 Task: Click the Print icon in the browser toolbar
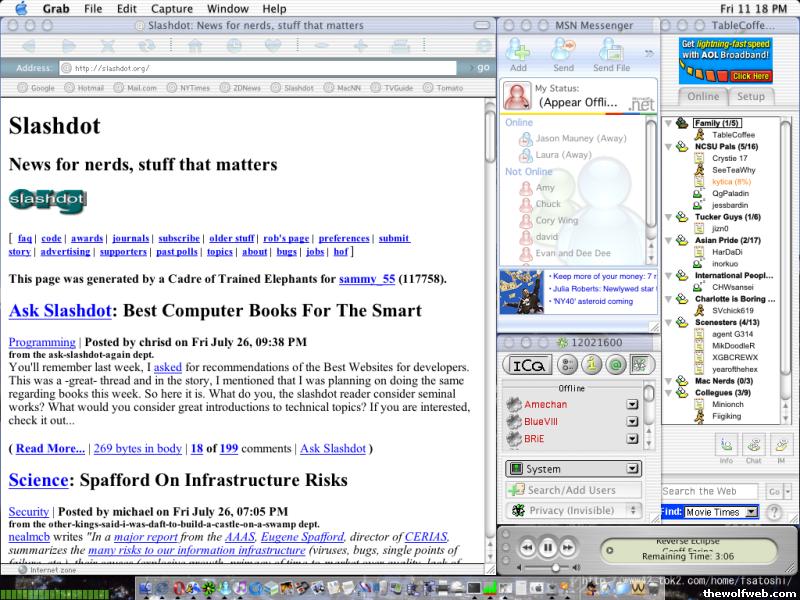coord(400,46)
